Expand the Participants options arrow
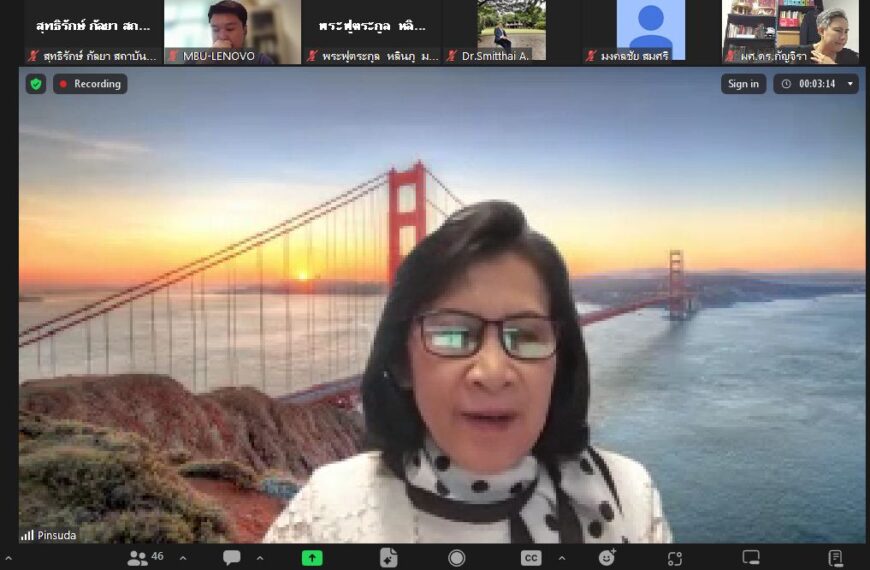Image resolution: width=870 pixels, height=570 pixels. 183,558
